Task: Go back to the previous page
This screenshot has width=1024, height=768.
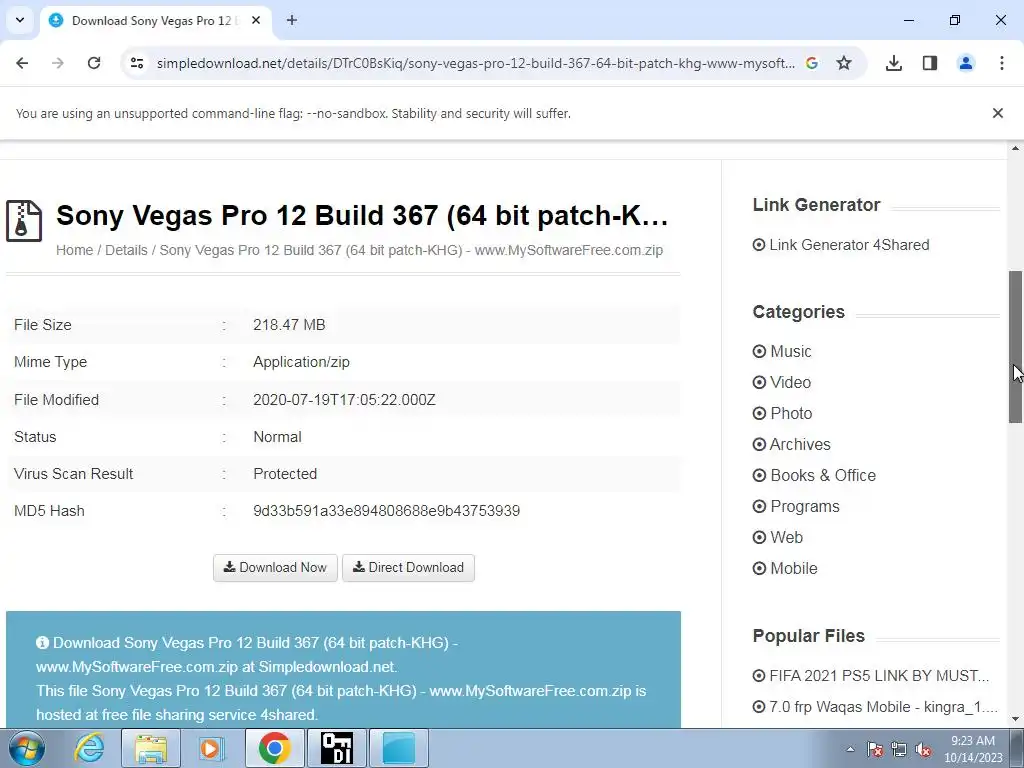Action: [22, 63]
